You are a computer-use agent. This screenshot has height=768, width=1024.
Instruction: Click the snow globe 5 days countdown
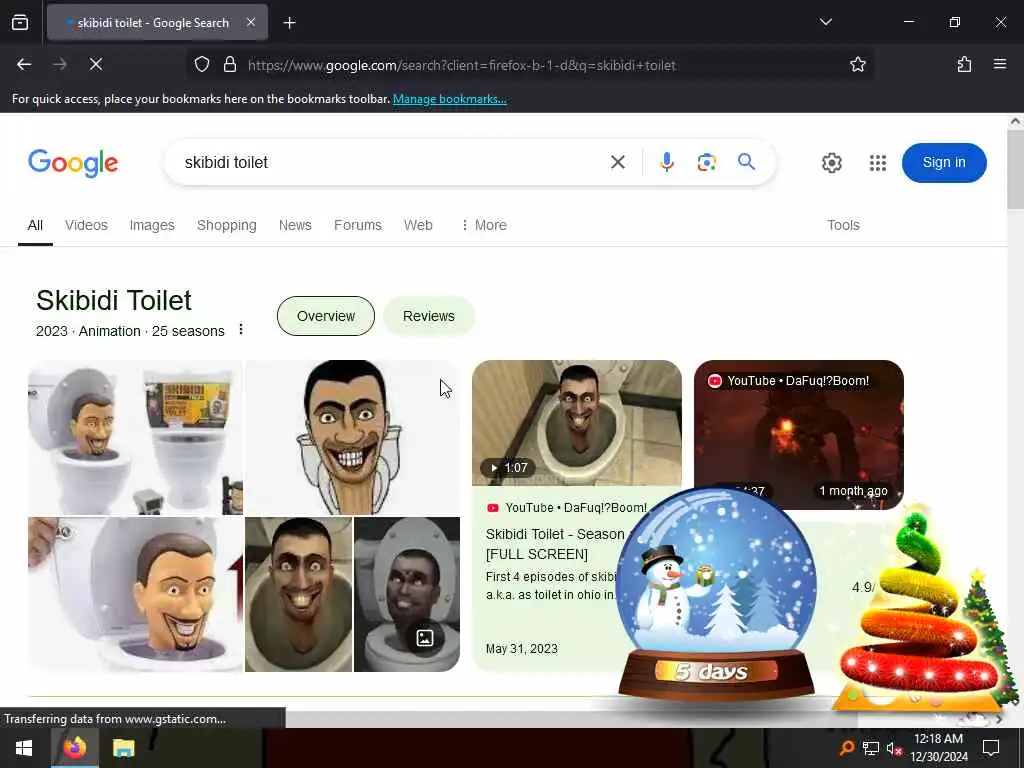click(x=716, y=594)
